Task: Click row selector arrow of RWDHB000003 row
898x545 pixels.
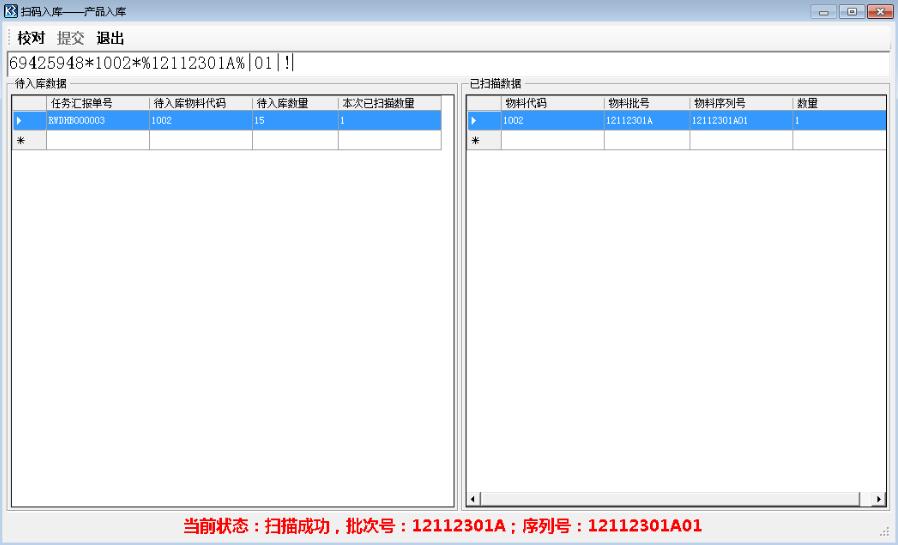Action: (x=29, y=120)
